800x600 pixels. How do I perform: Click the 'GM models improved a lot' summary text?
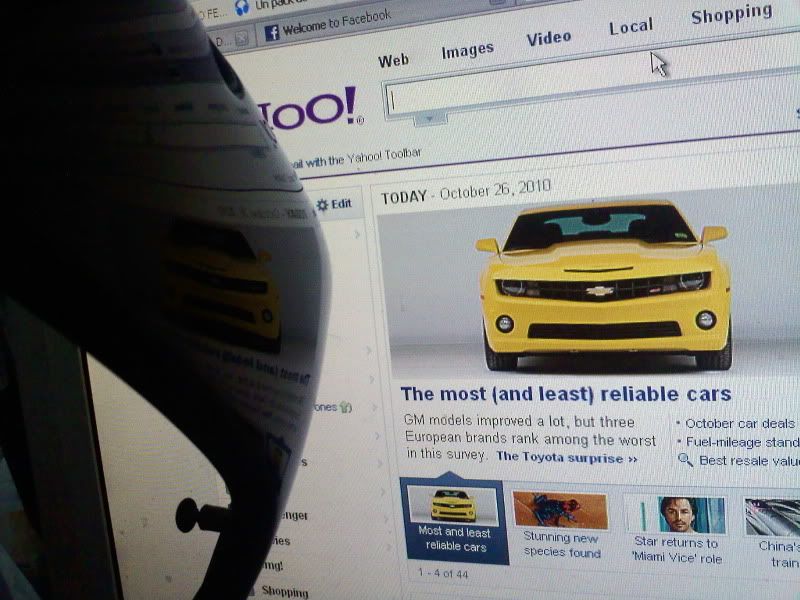point(530,438)
